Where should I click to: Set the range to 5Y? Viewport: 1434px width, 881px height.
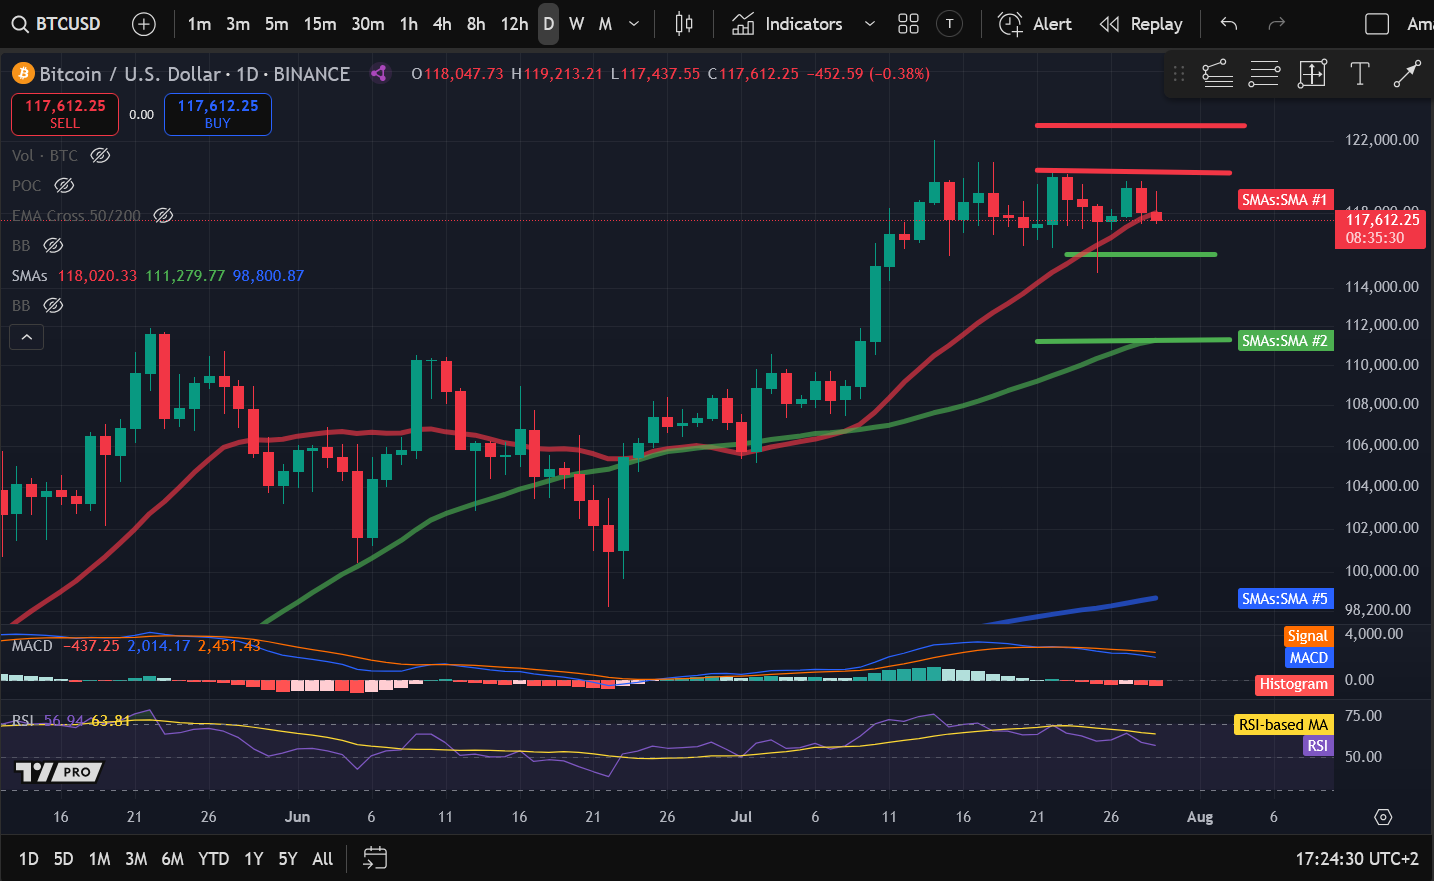(288, 858)
